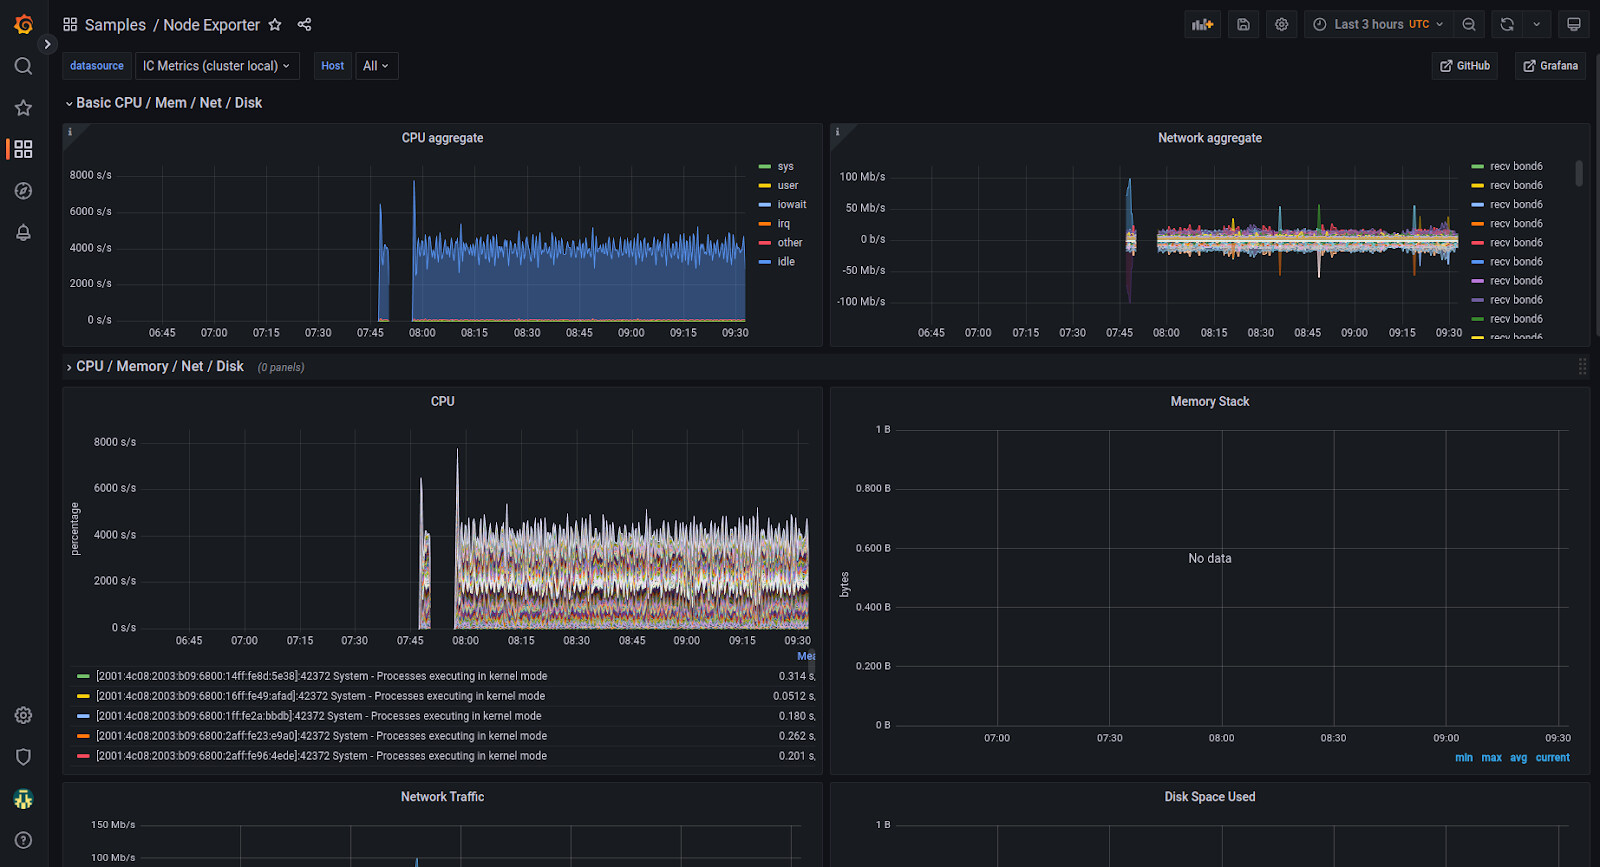Screen dimensions: 1600x867
Task: Open the Alerting bell icon
Action: [23, 232]
